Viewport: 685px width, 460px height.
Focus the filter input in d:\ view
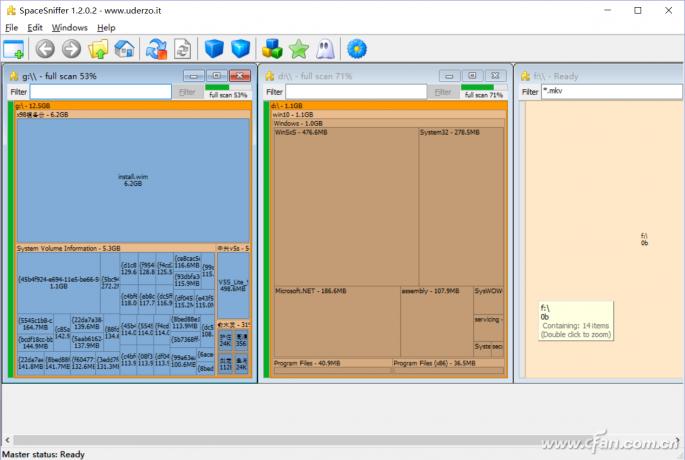pos(356,92)
